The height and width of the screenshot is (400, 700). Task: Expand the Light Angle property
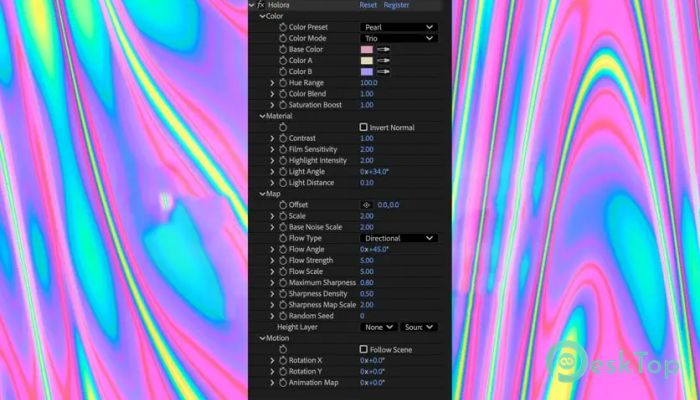[x=272, y=172]
